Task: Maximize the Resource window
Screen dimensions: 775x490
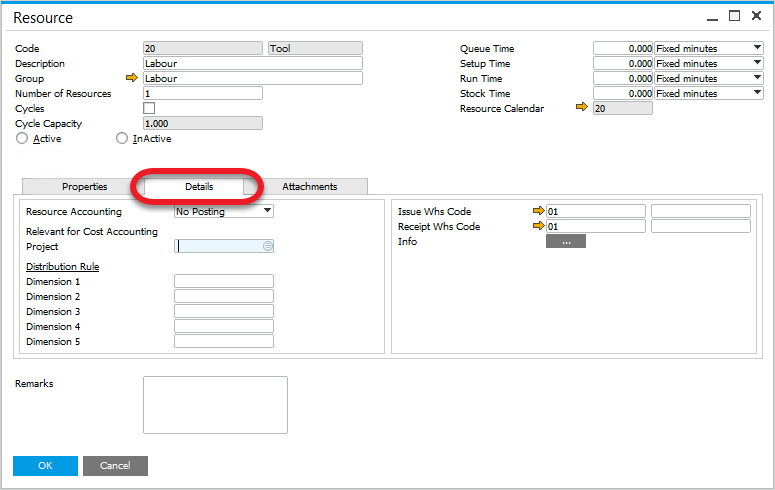Action: [x=734, y=16]
